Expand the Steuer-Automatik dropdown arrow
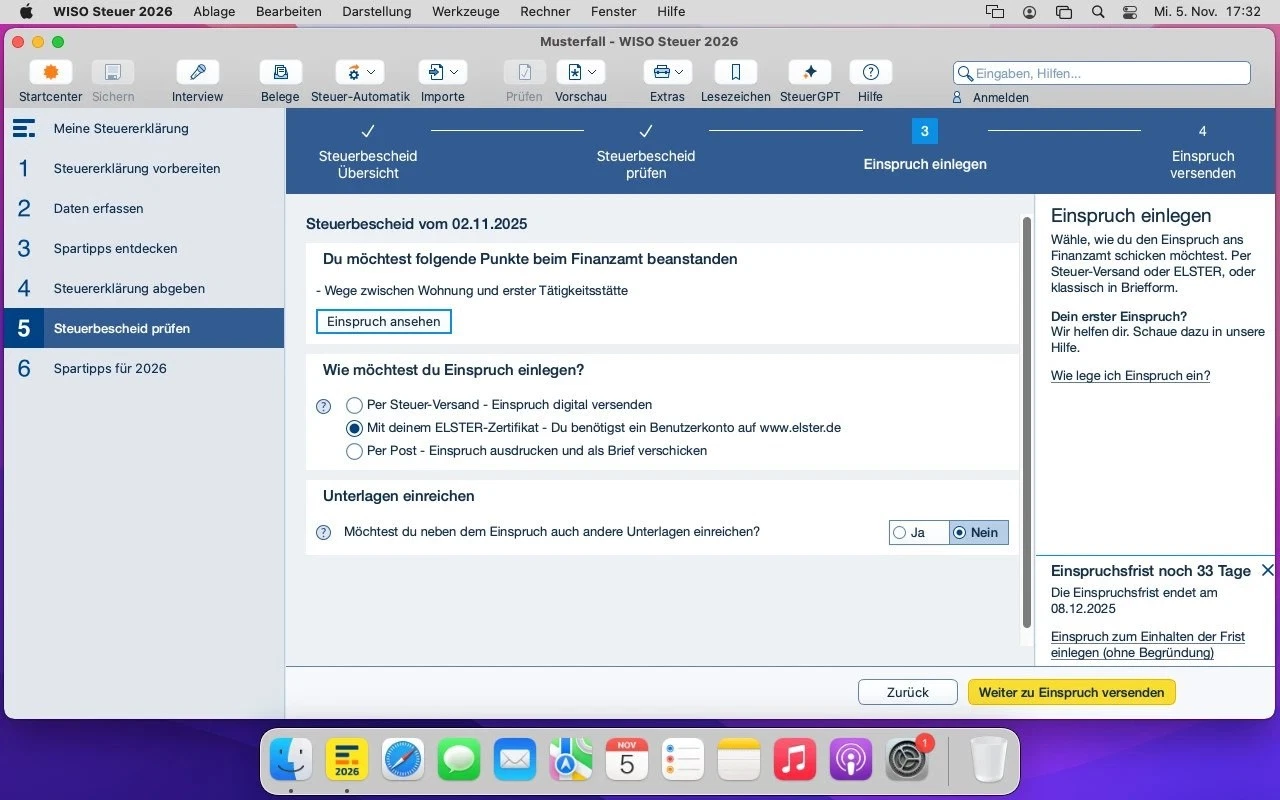 [371, 72]
